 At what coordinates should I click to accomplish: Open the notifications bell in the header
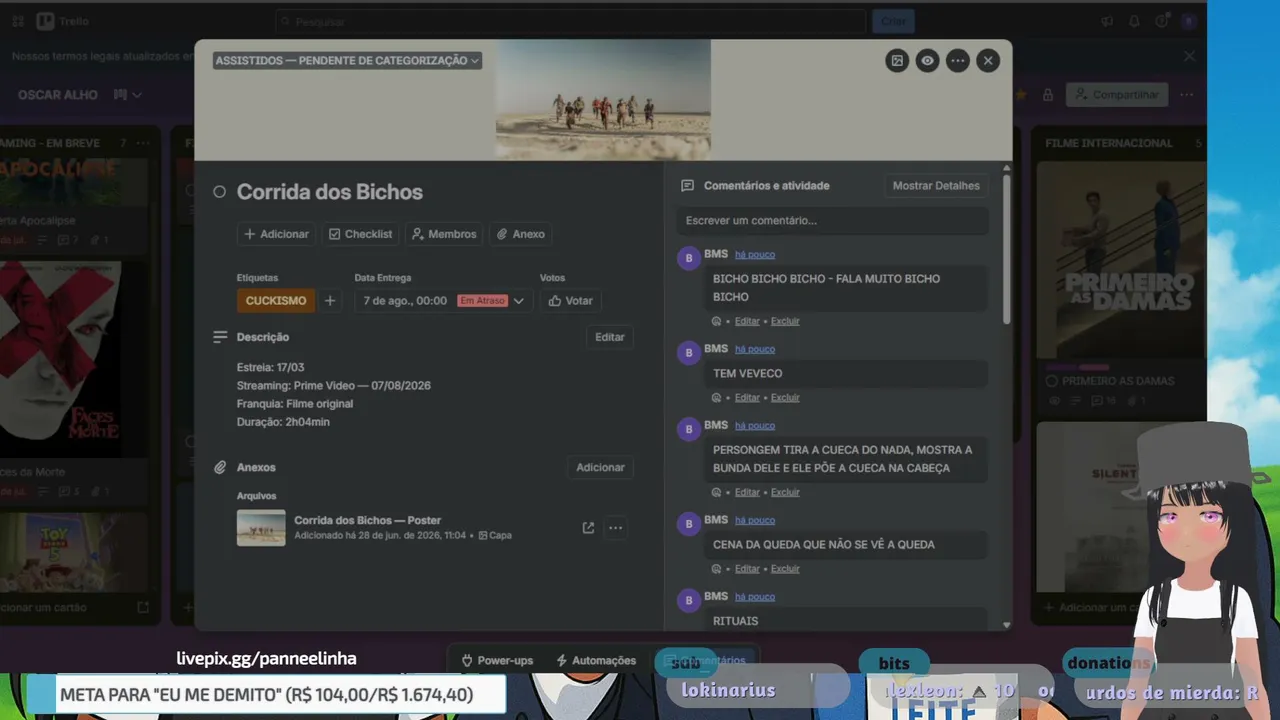pos(1134,21)
